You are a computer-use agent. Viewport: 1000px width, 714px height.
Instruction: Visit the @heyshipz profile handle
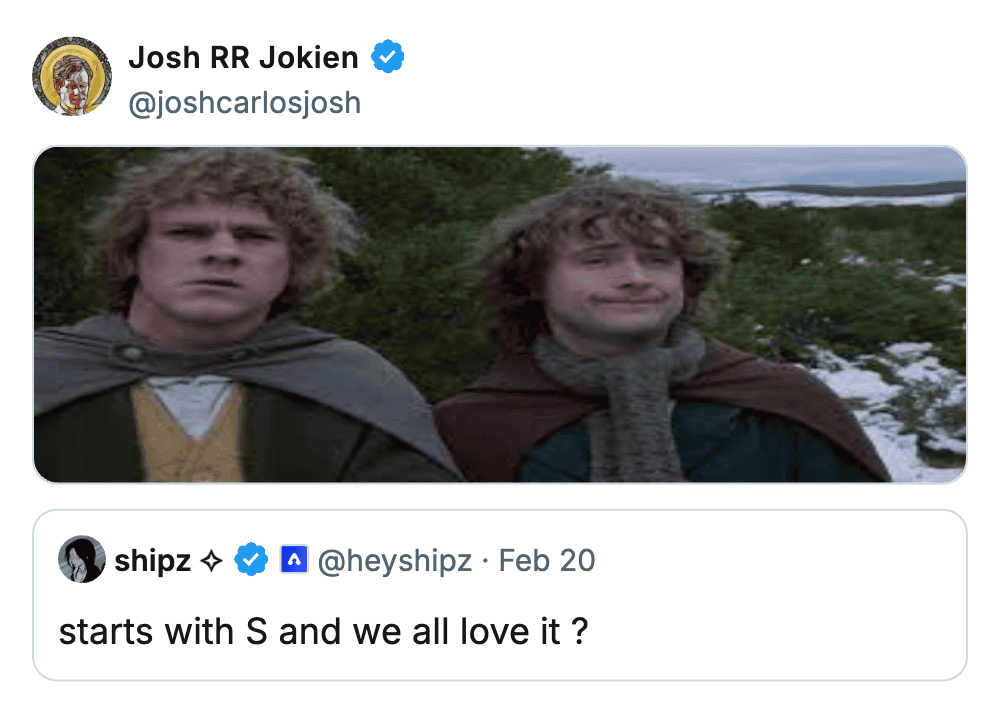(394, 561)
